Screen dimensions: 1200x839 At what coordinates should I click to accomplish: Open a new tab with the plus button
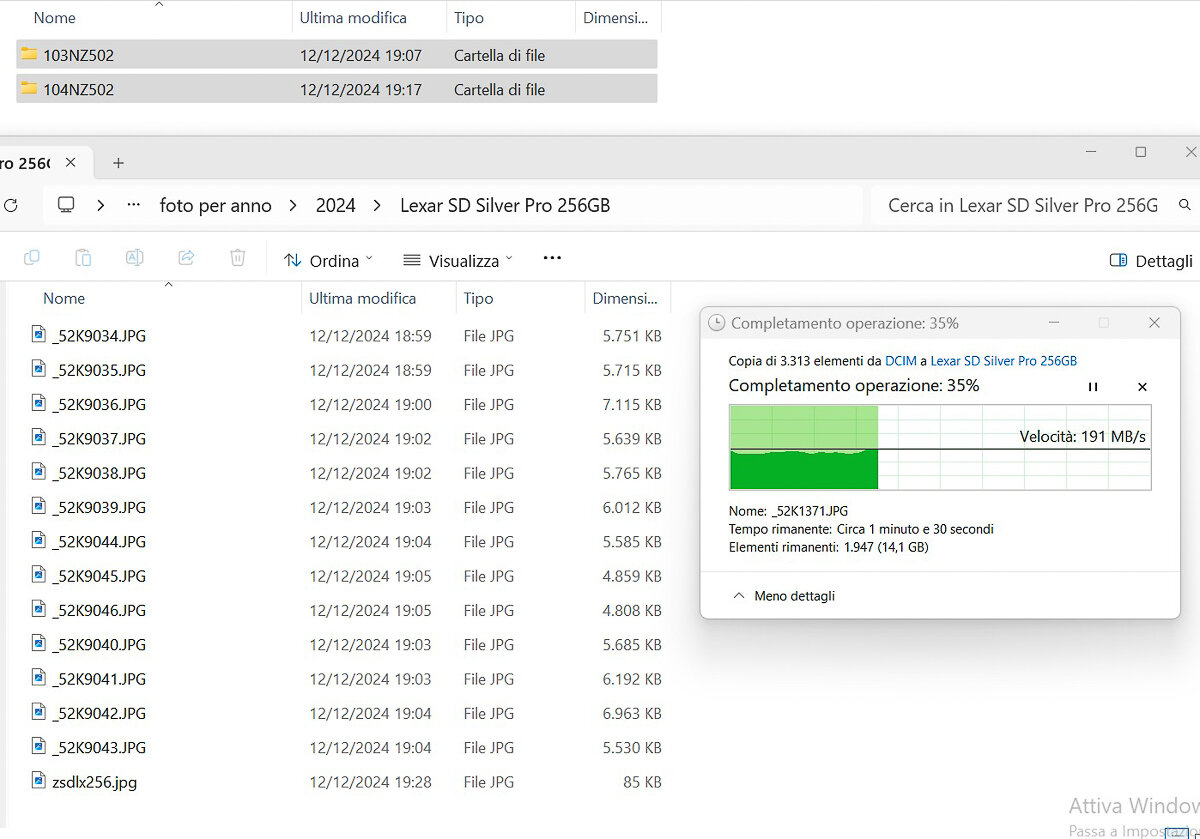click(x=118, y=162)
